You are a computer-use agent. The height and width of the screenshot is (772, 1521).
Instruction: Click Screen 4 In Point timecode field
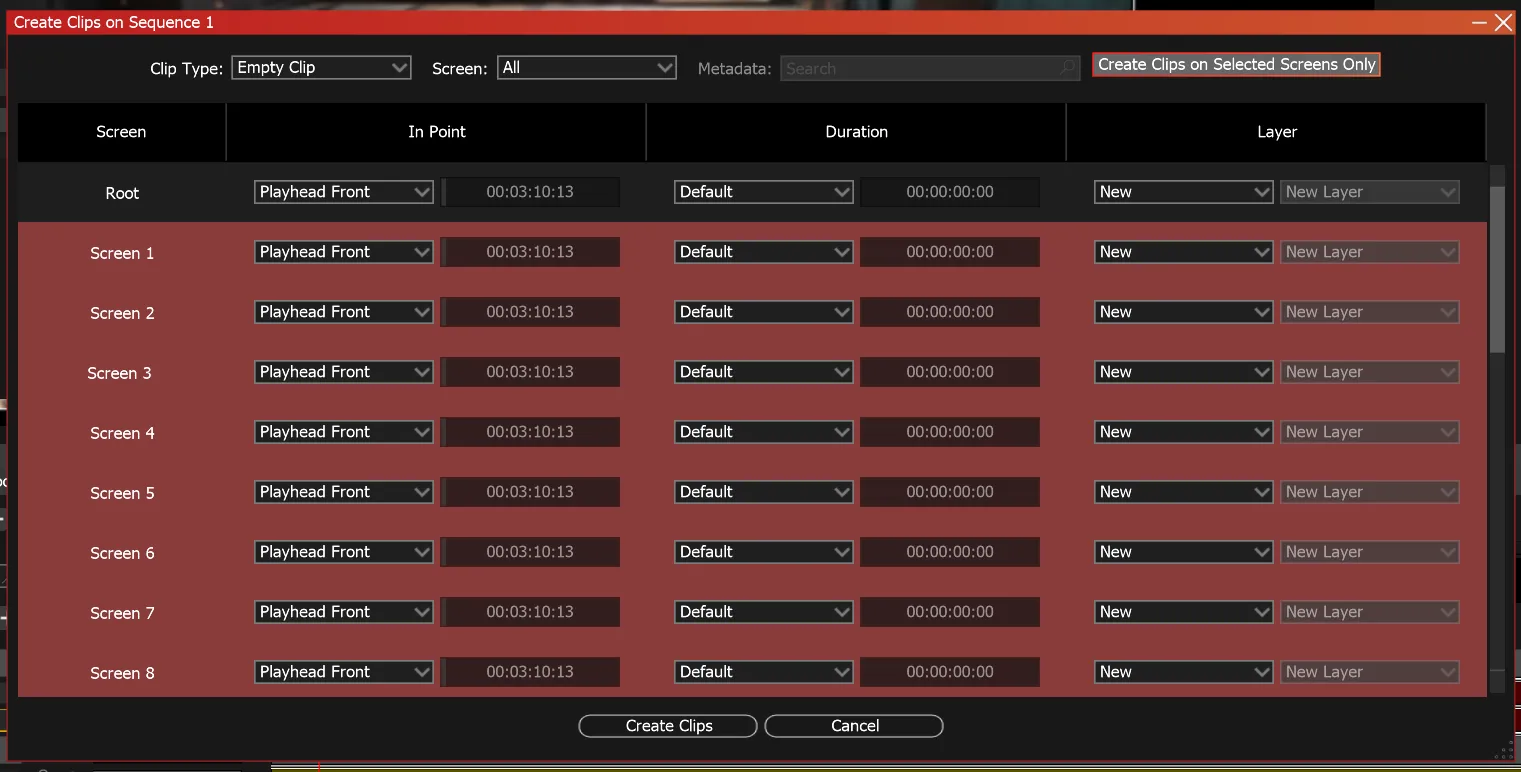coord(530,432)
